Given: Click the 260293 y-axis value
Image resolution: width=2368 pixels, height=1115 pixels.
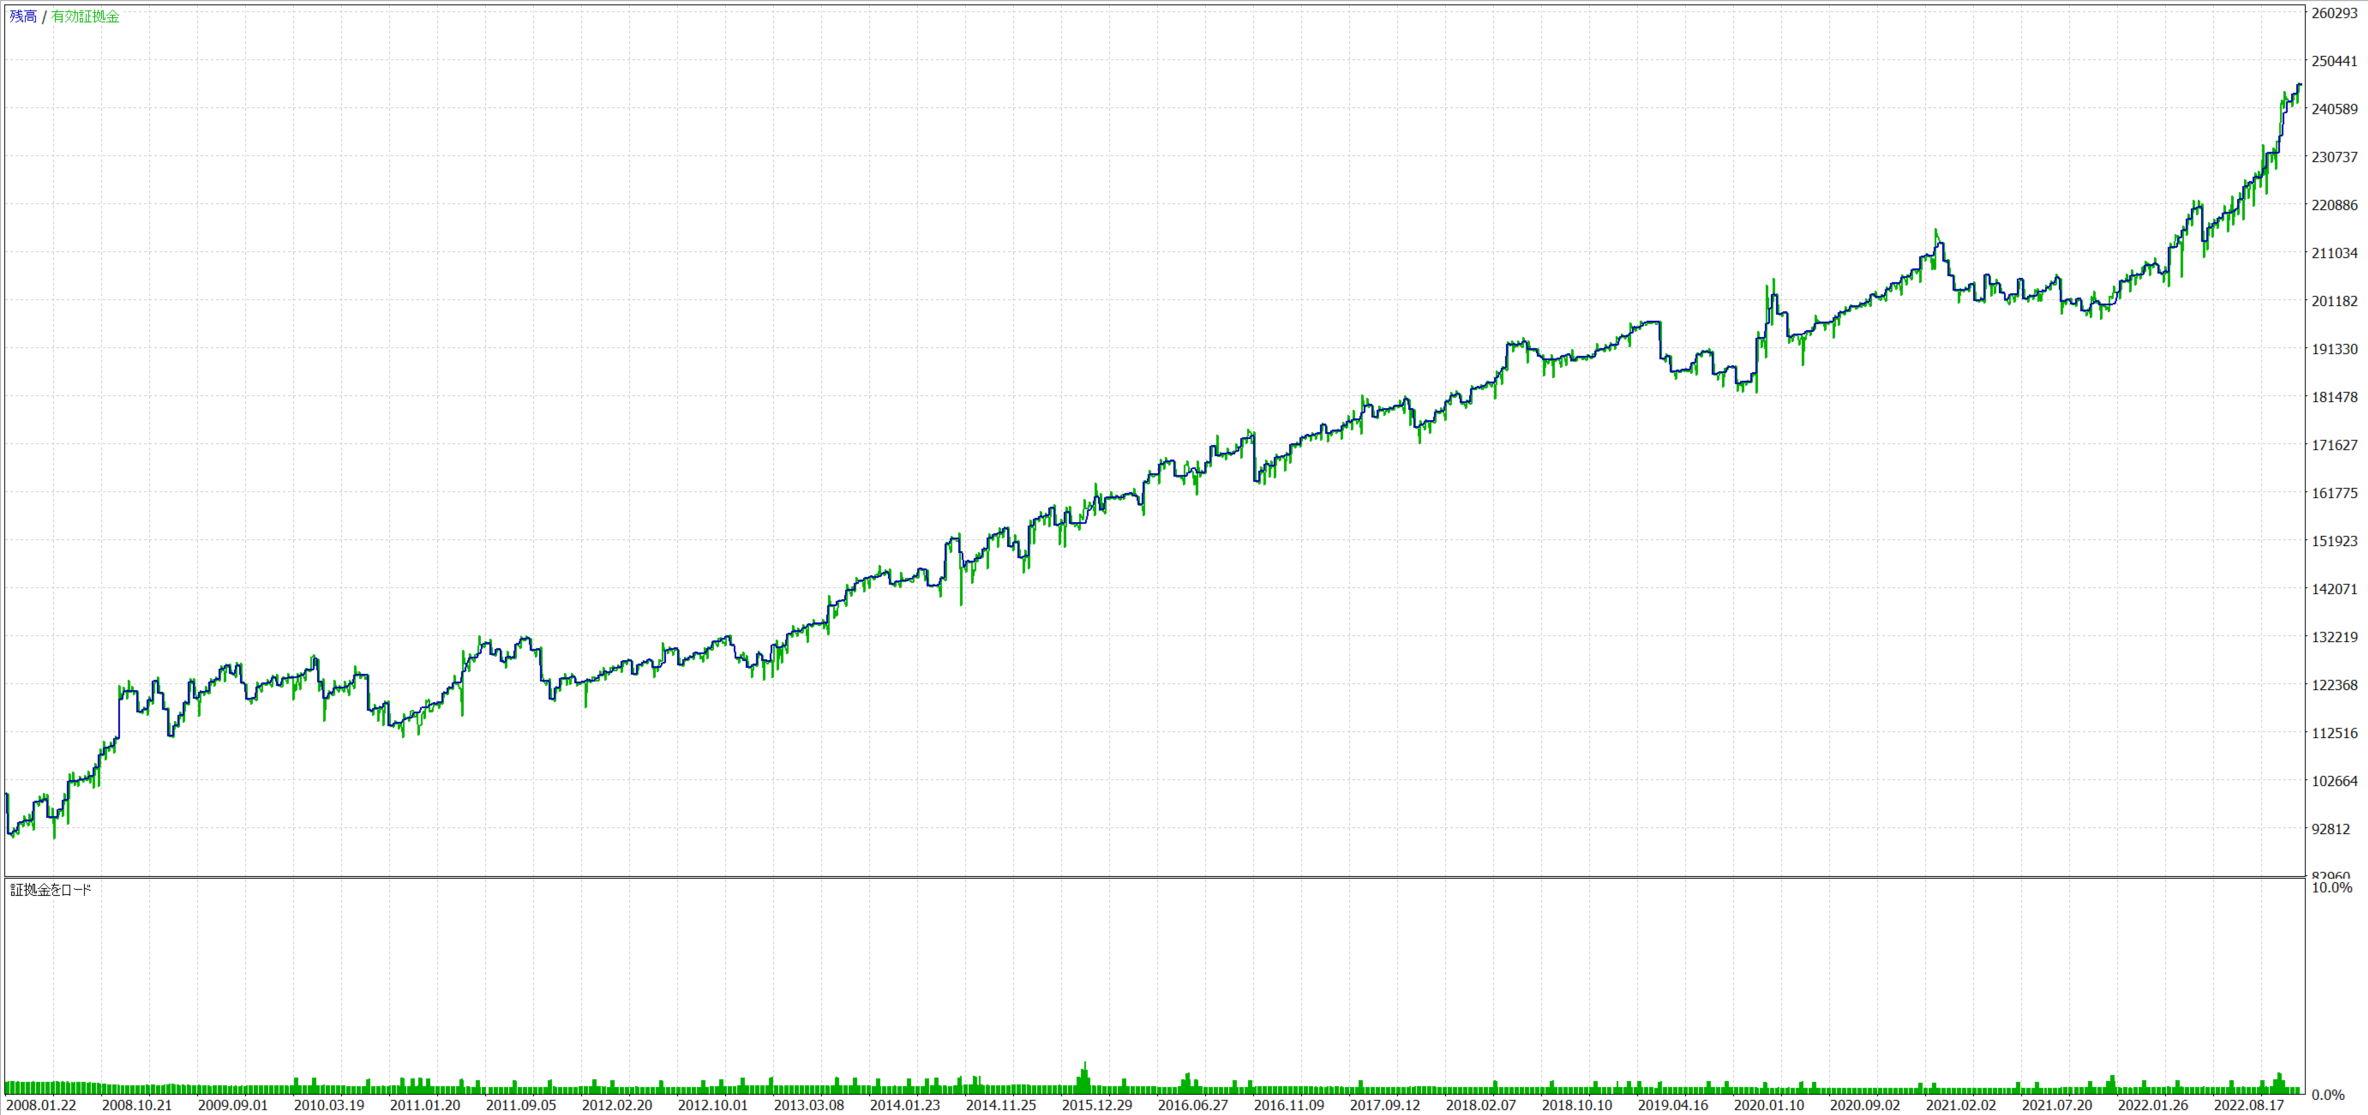Looking at the screenshot, I should pos(2334,13).
